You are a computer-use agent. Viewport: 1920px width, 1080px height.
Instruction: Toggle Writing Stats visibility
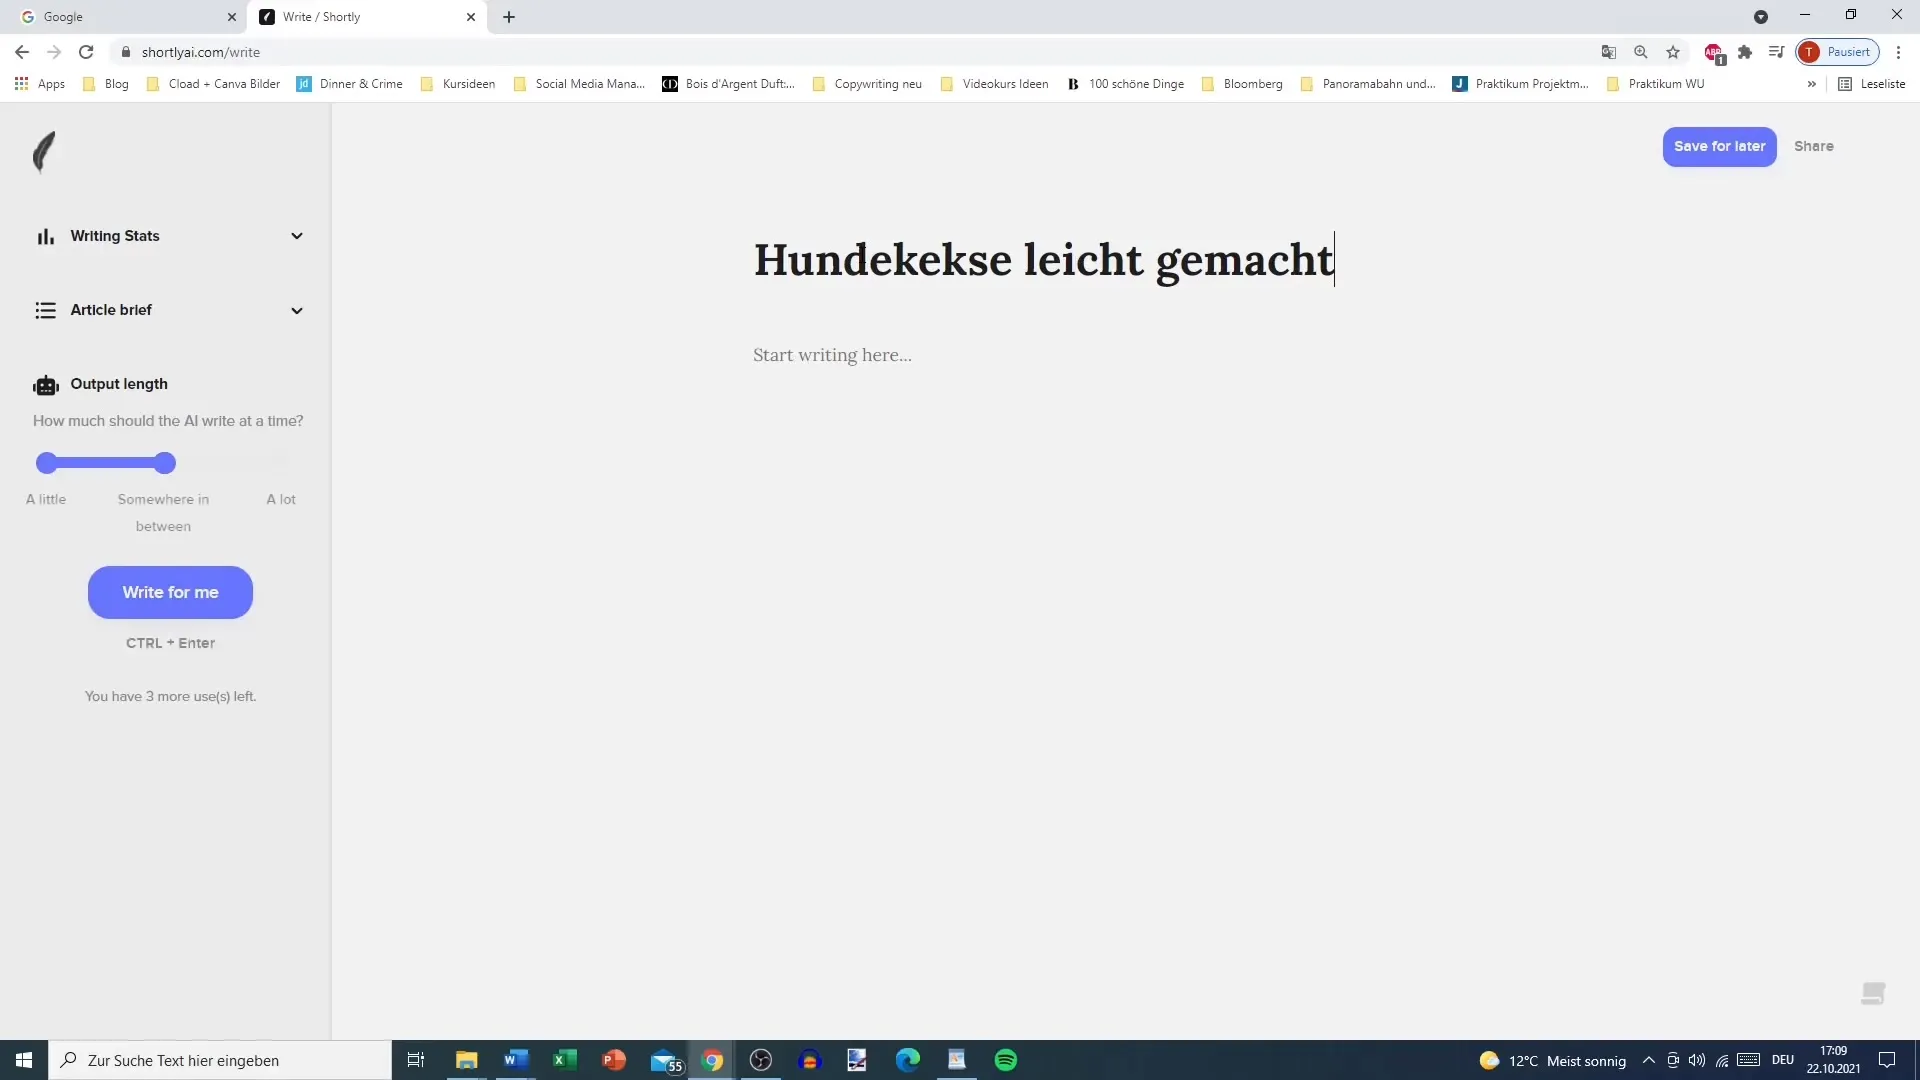pos(294,235)
